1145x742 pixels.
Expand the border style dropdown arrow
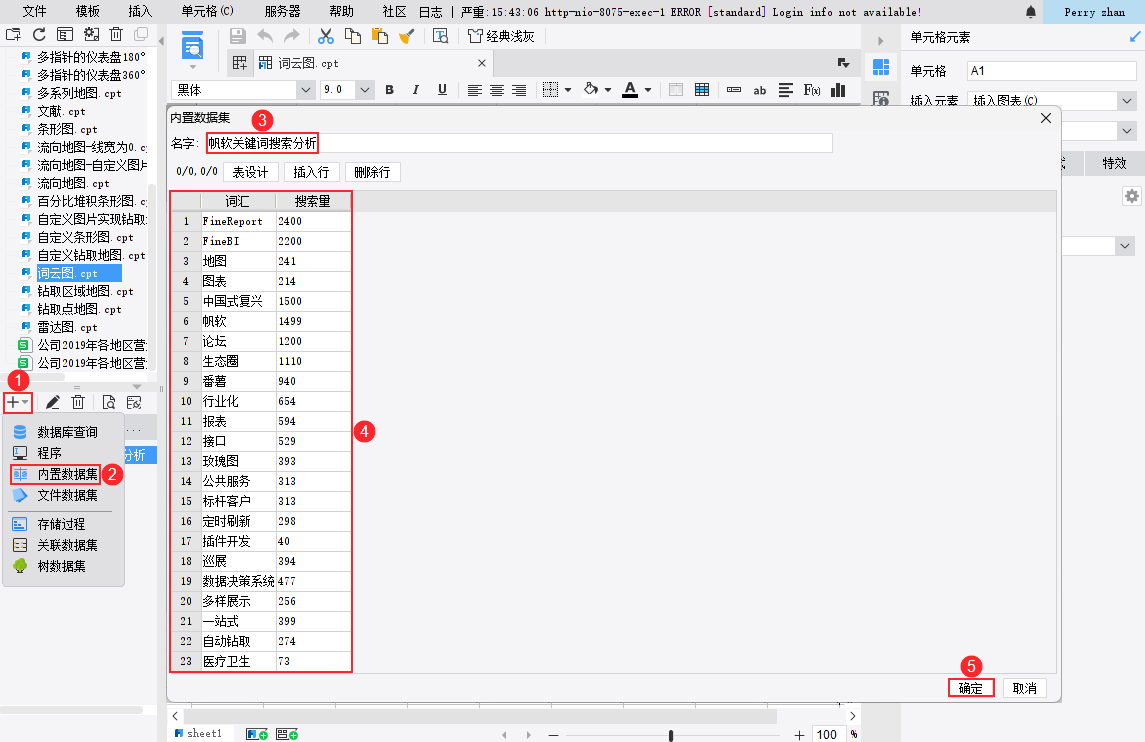click(567, 91)
